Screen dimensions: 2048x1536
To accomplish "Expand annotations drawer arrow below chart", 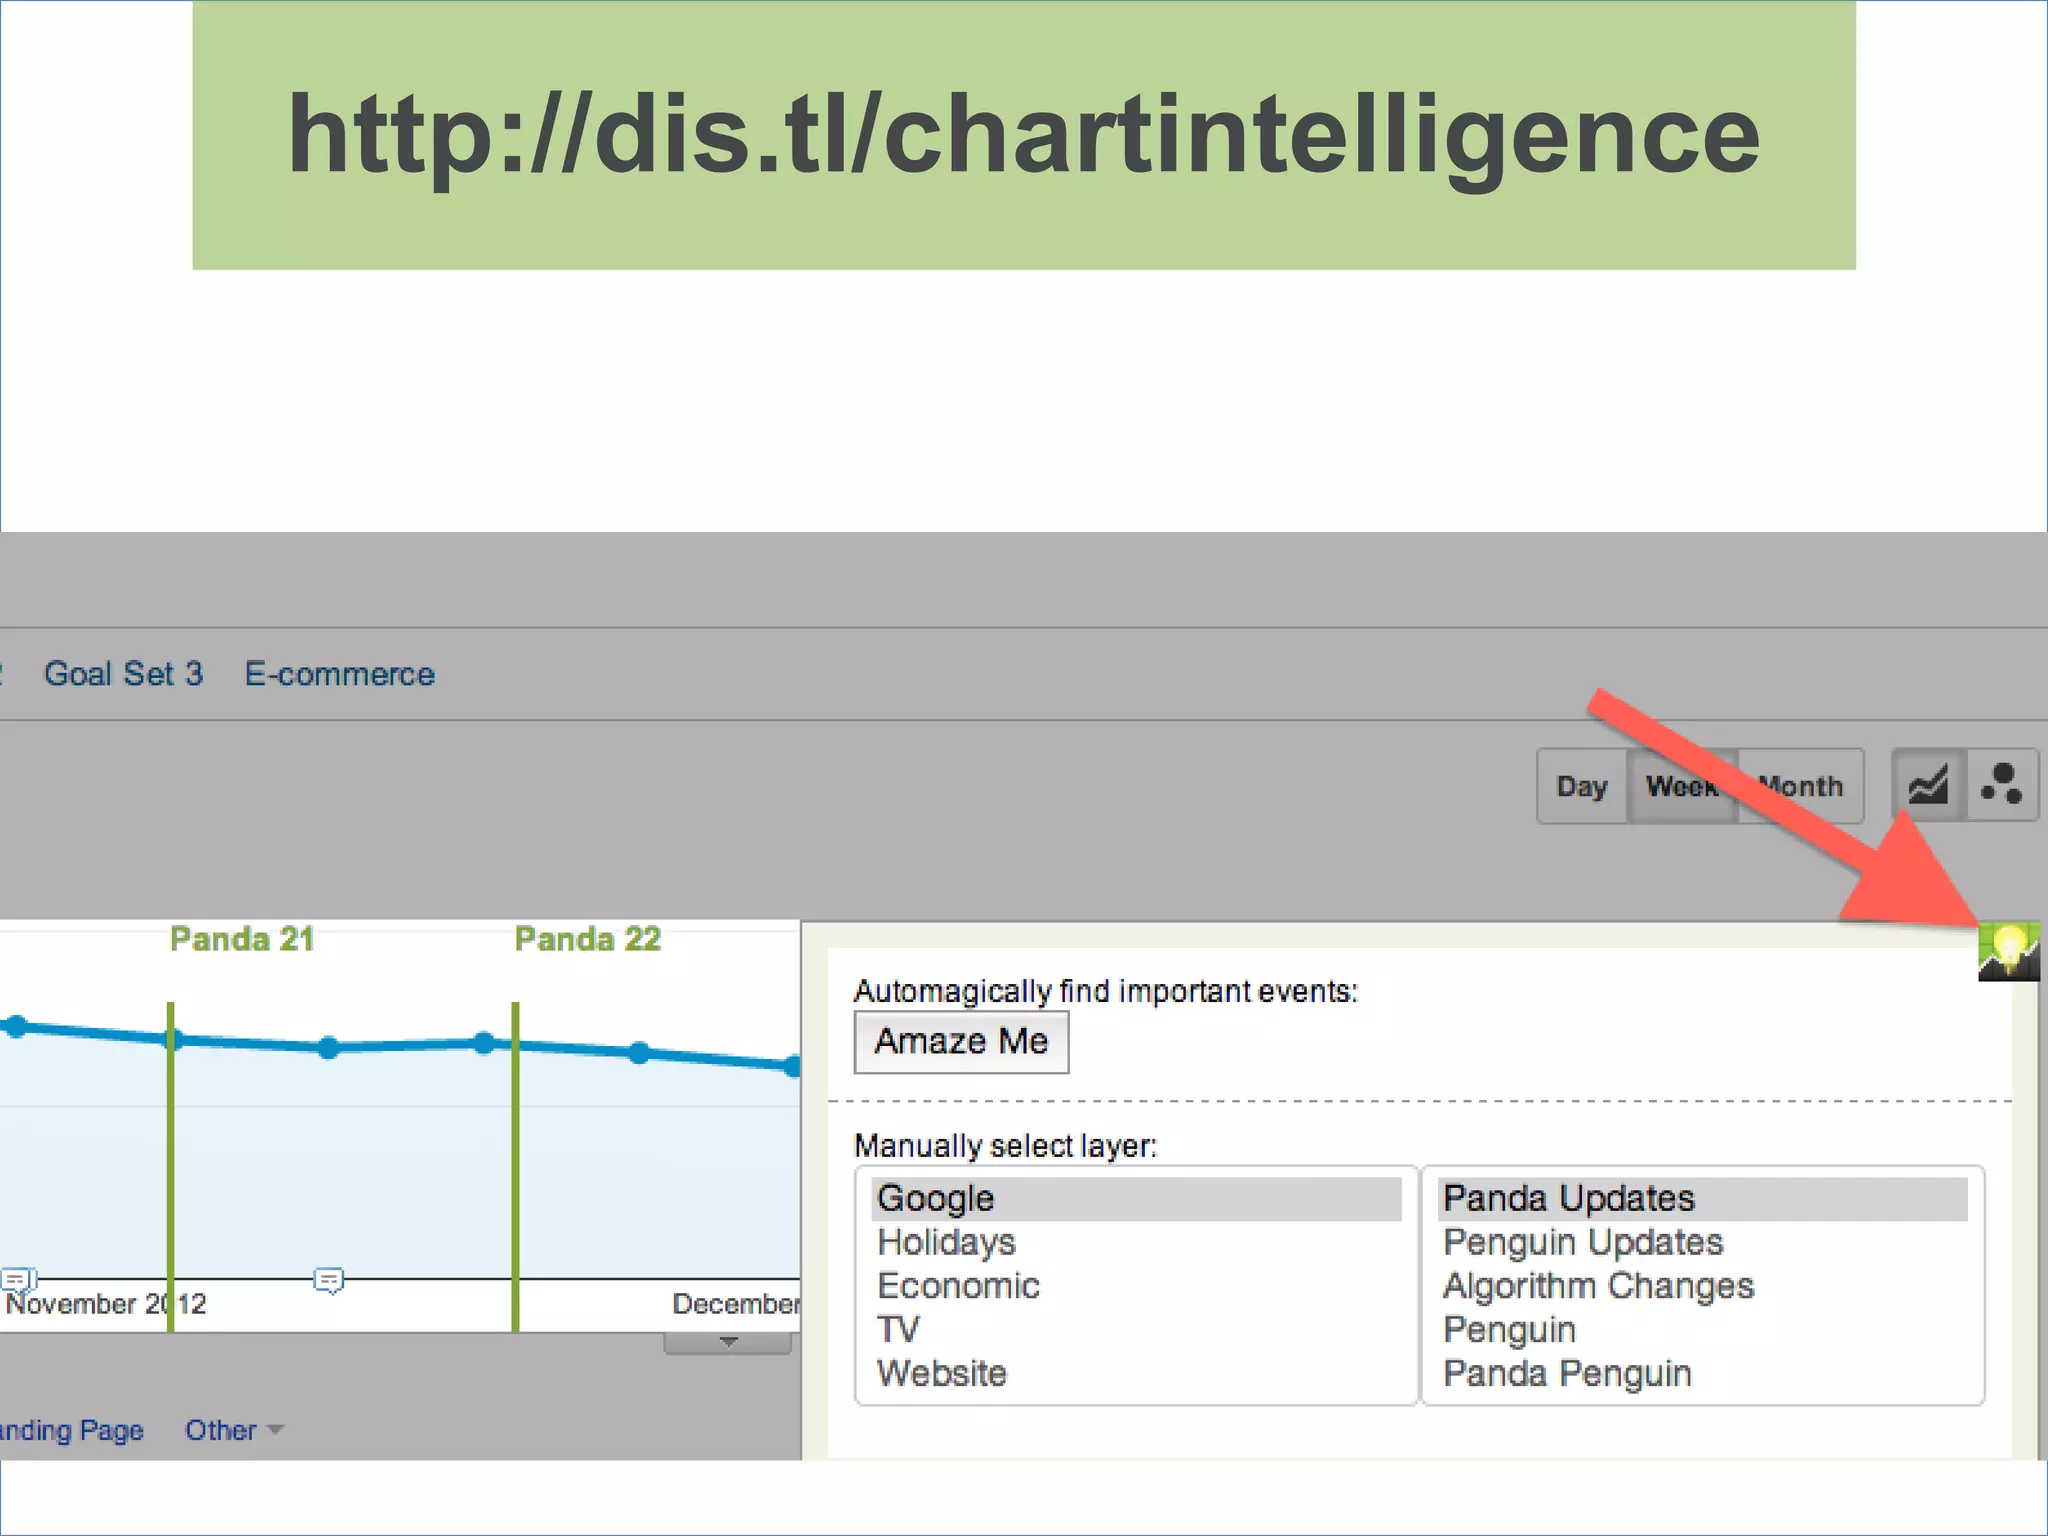I will tap(728, 1343).
